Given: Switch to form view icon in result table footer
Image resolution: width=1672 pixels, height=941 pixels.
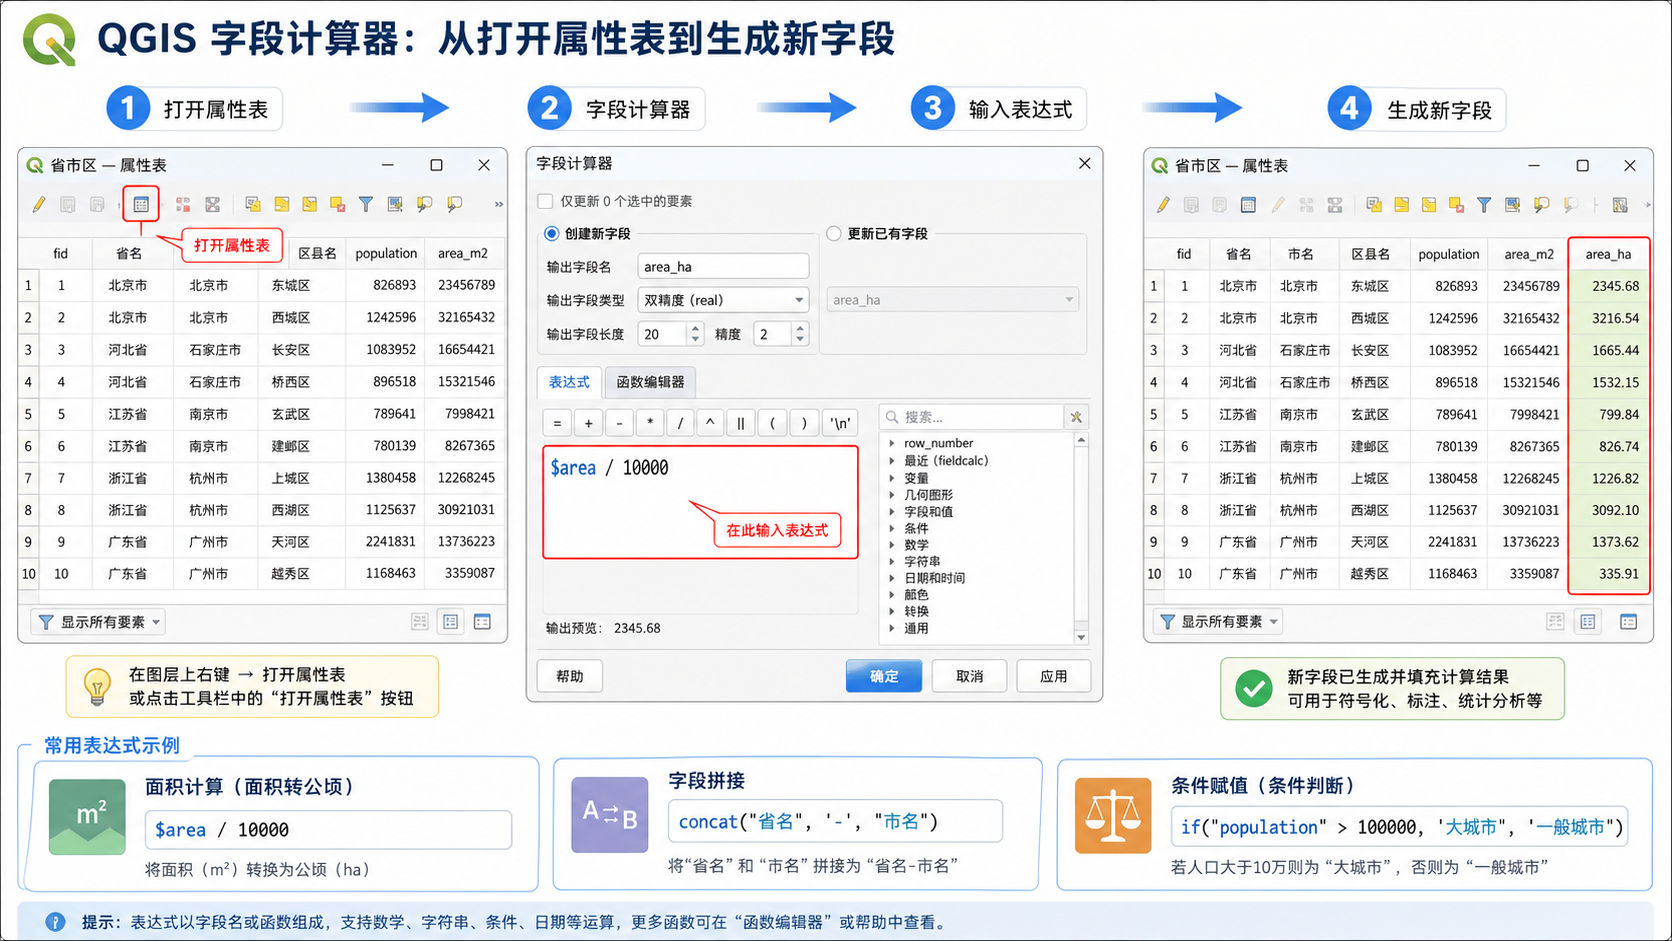Looking at the screenshot, I should point(1588,622).
